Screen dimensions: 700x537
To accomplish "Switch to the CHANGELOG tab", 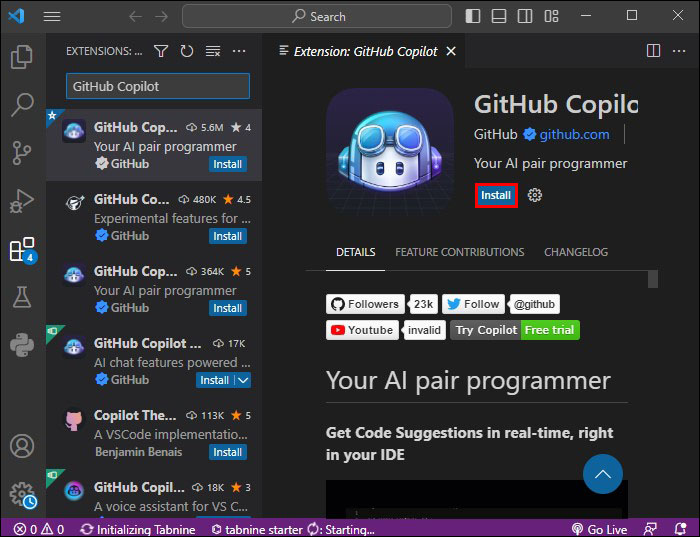I will coord(576,252).
